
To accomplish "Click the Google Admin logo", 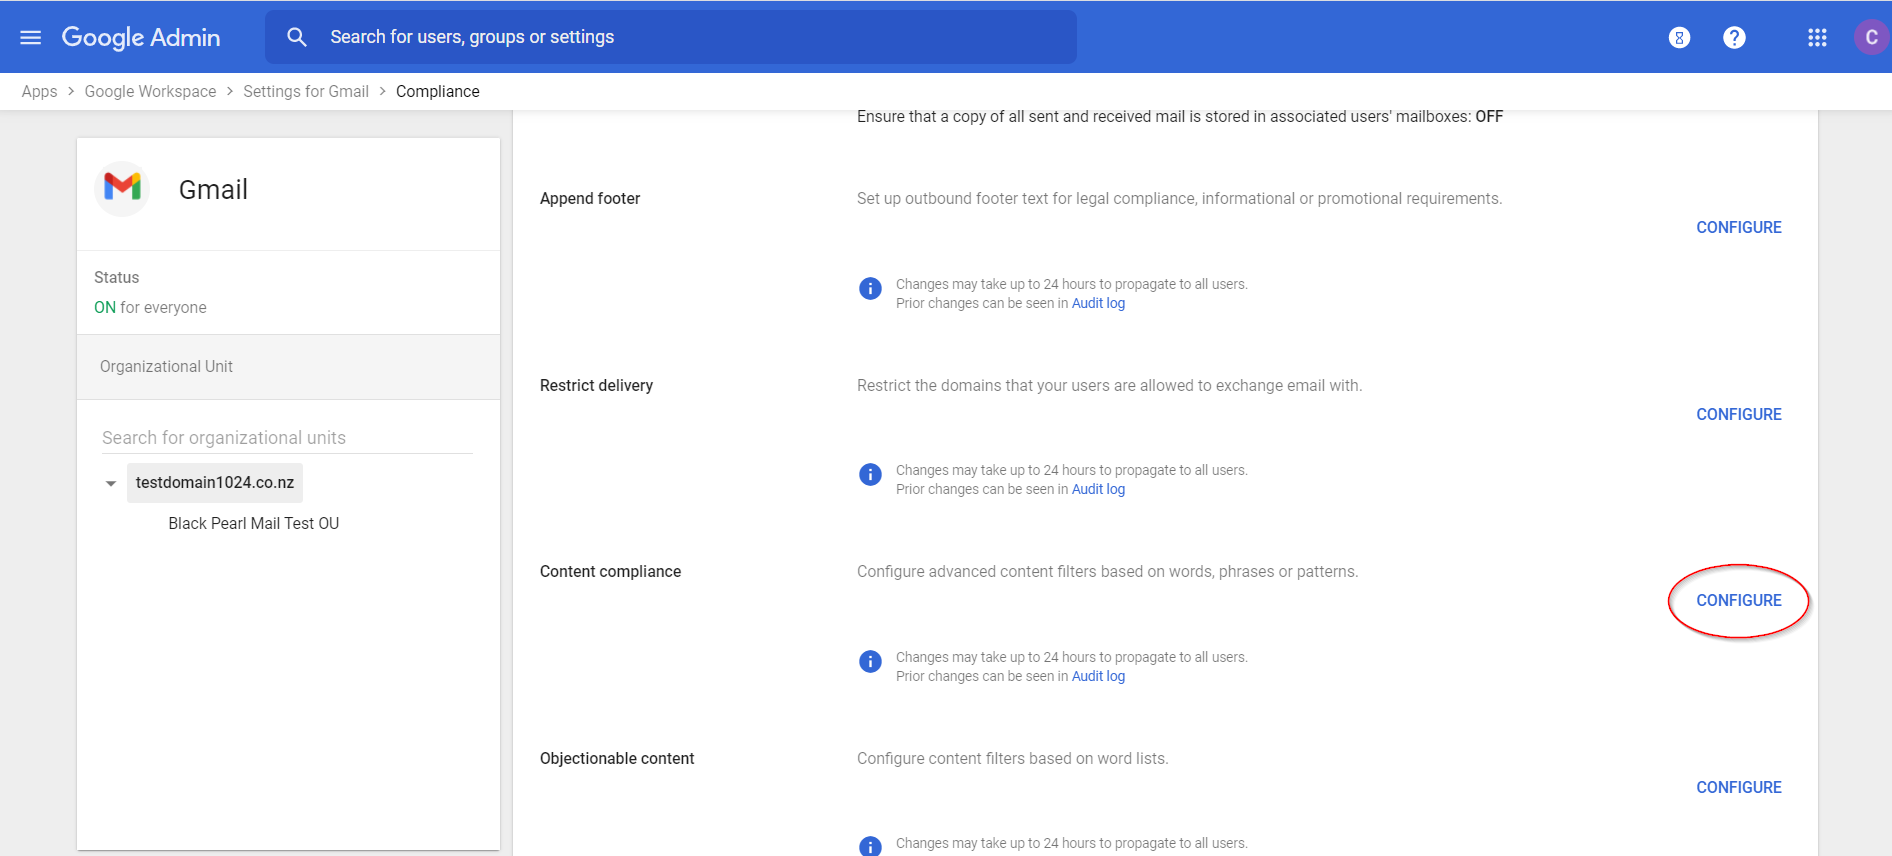I will coord(141,37).
